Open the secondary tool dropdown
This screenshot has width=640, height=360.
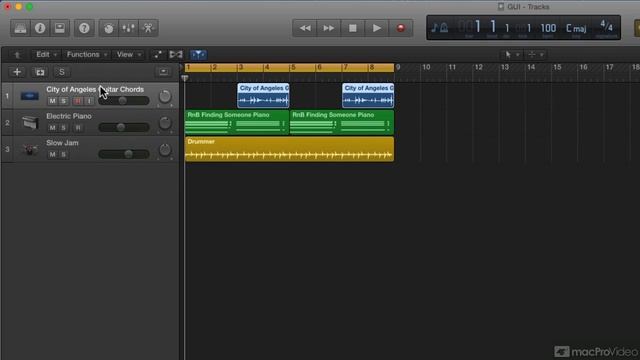pos(535,54)
